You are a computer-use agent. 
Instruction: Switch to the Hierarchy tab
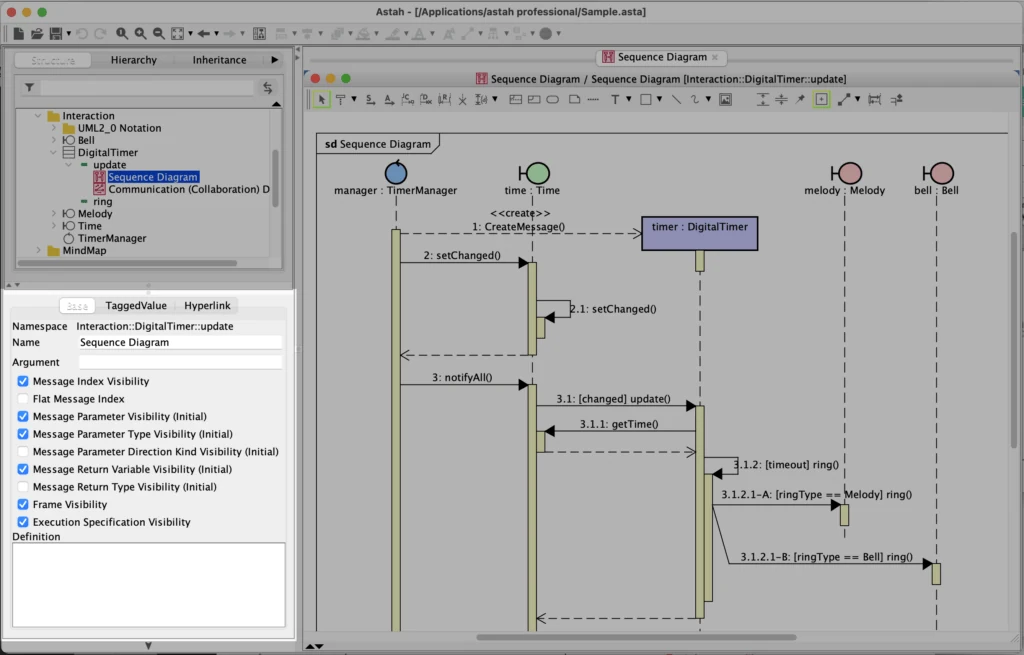134,60
